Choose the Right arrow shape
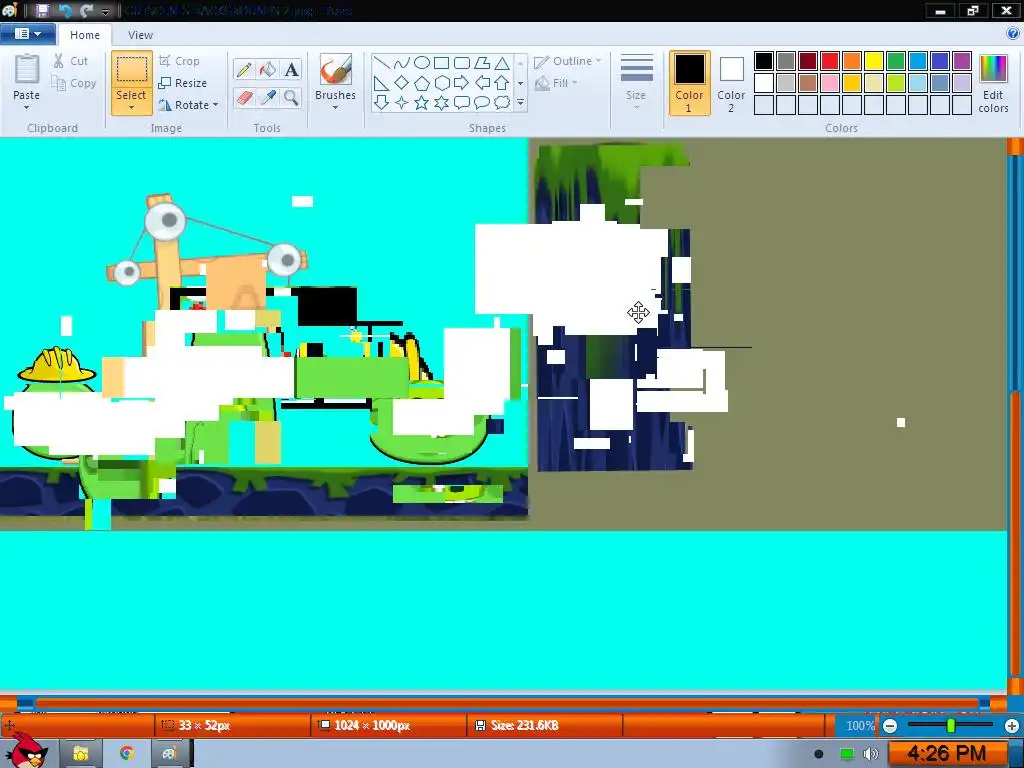This screenshot has width=1024, height=768. click(x=462, y=83)
